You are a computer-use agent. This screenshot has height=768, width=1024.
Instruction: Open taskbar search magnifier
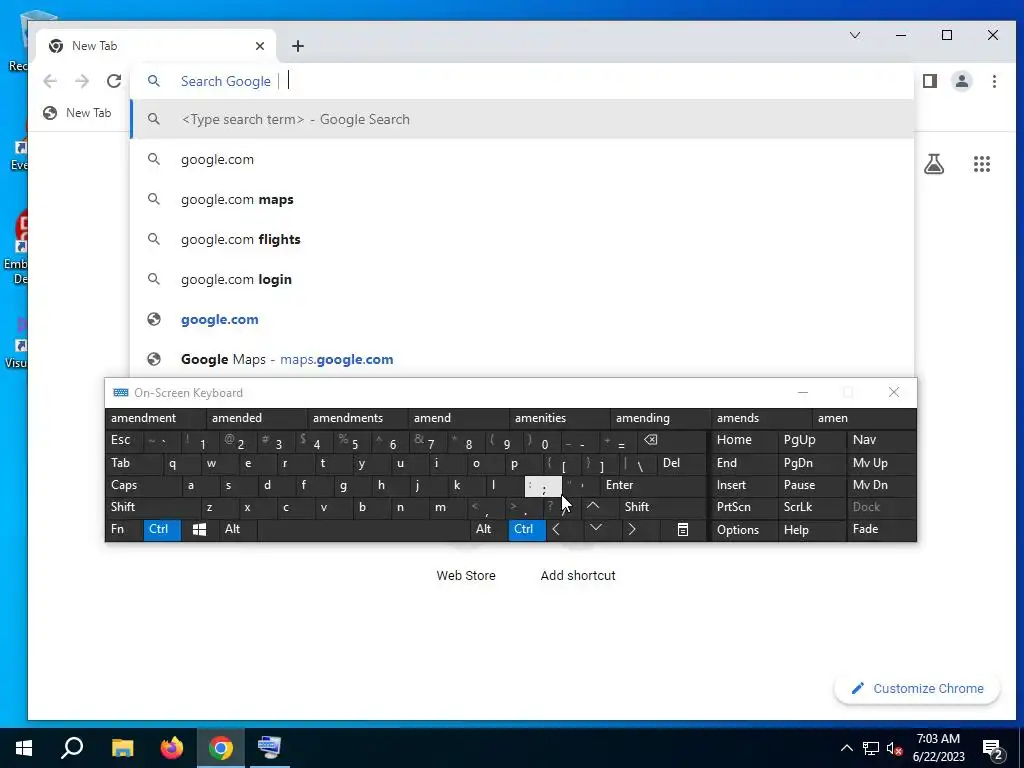coord(72,748)
